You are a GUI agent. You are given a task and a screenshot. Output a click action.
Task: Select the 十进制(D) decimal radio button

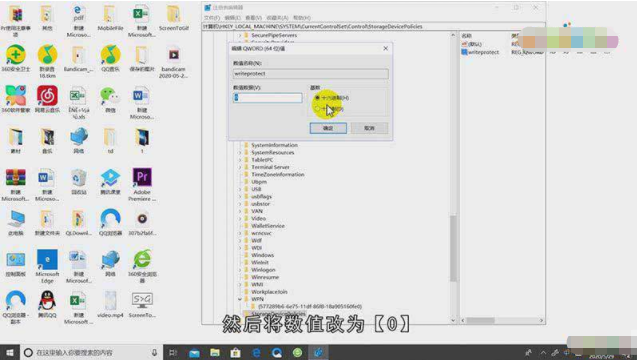click(317, 108)
